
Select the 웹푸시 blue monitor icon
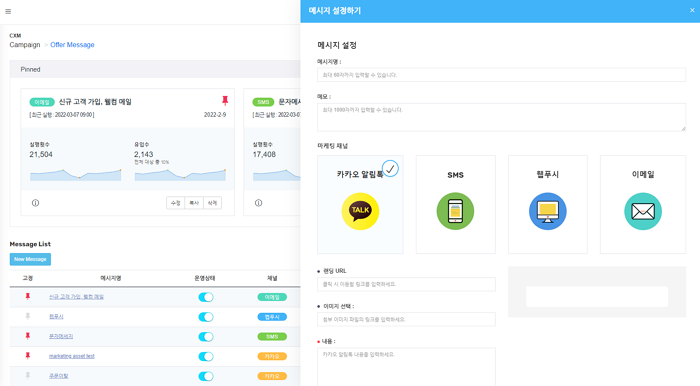548,211
